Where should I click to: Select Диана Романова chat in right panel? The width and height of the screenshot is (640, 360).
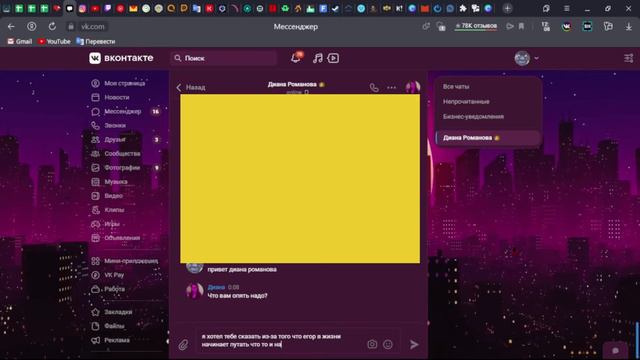pyautogui.click(x=488, y=138)
